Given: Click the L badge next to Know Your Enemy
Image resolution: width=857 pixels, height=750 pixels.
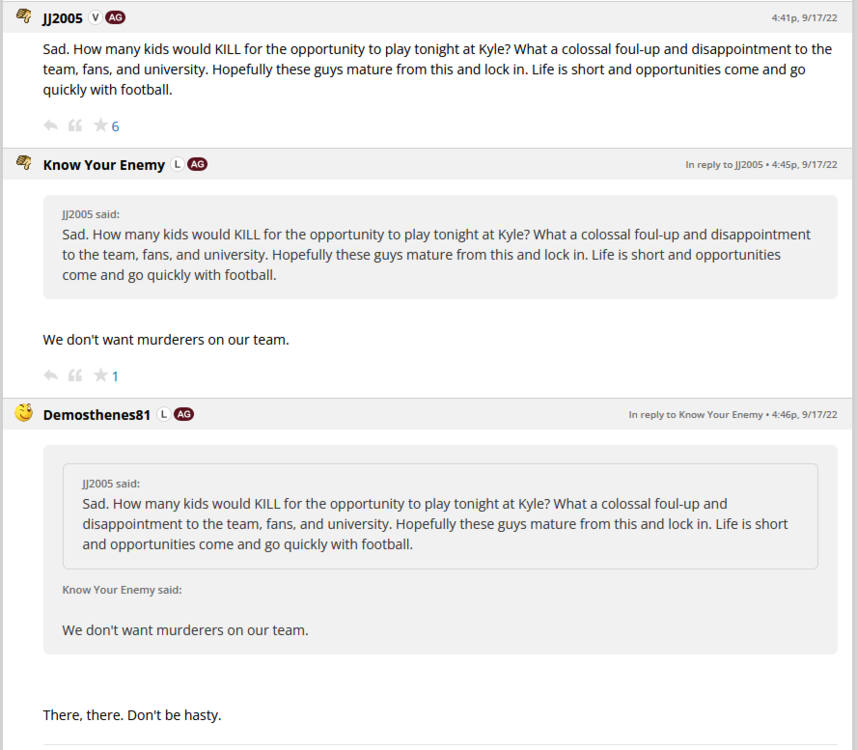Looking at the screenshot, I should (x=177, y=165).
